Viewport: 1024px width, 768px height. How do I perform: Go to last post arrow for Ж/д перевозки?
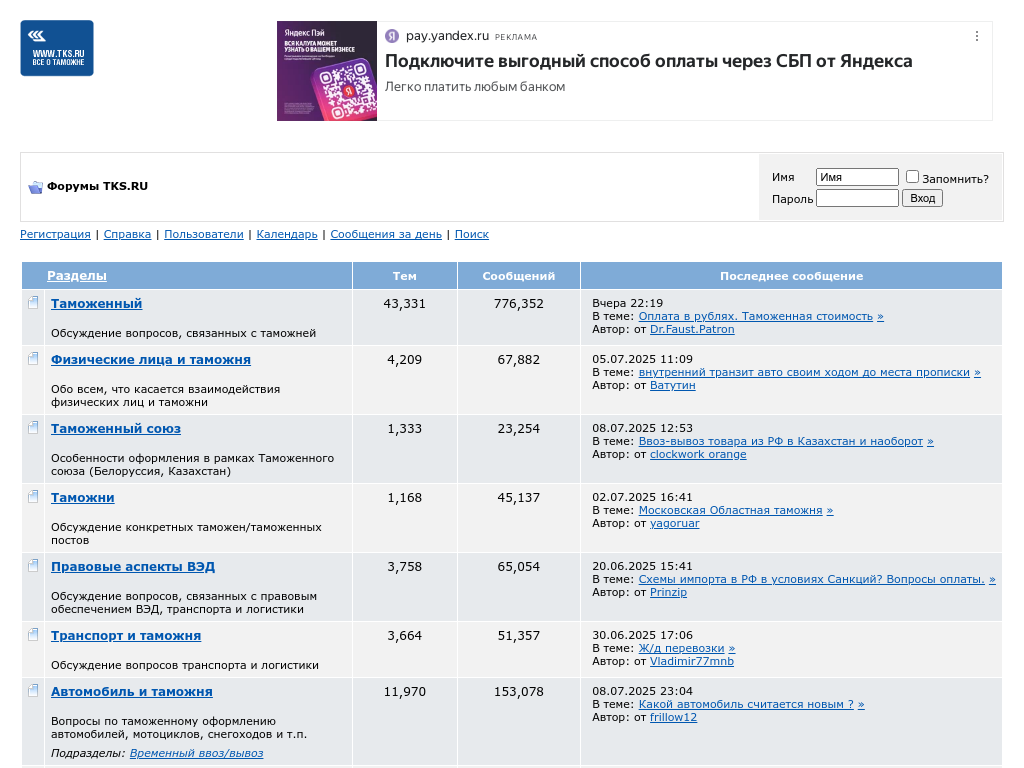click(732, 648)
